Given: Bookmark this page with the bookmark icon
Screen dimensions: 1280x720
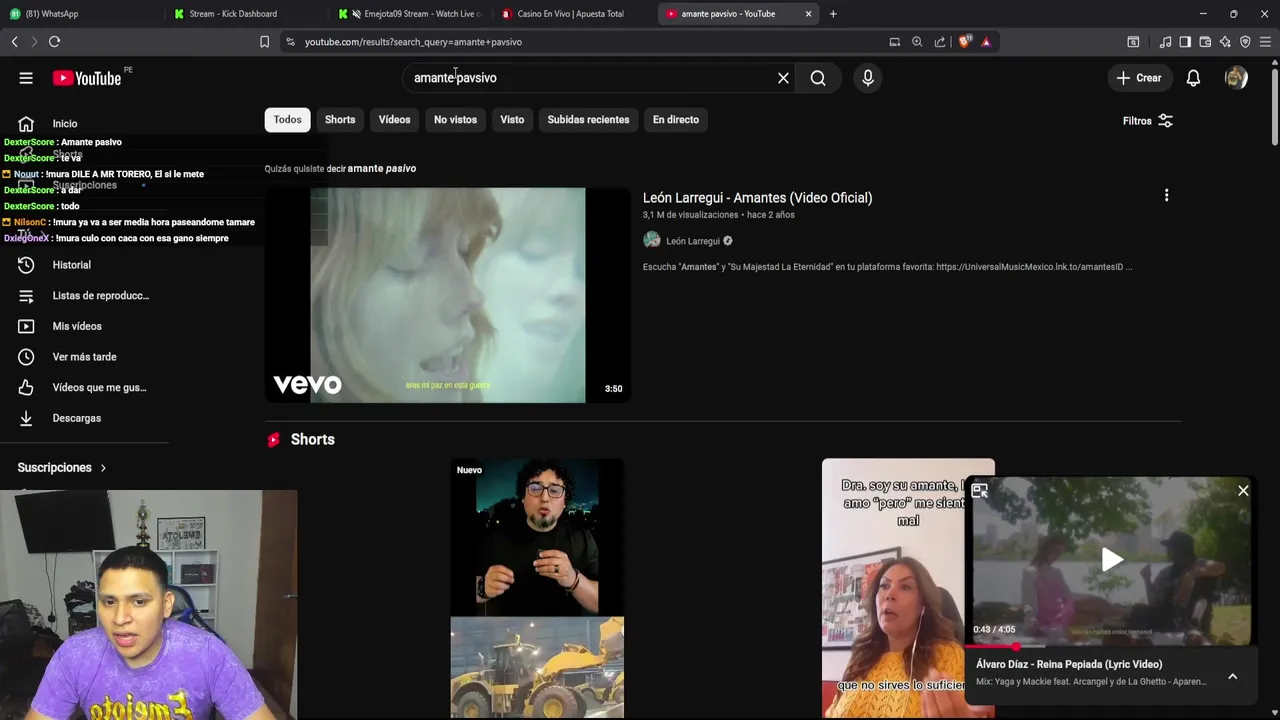Looking at the screenshot, I should coord(264,42).
